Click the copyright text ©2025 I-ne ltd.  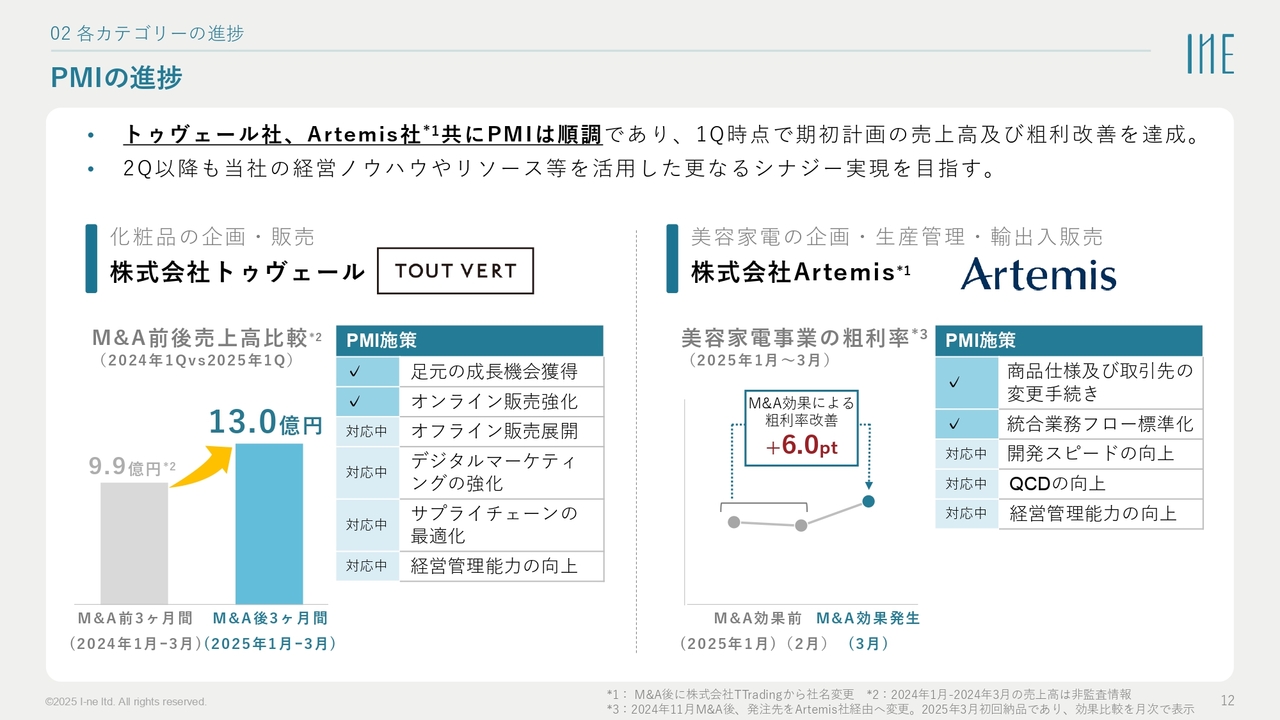pos(126,702)
